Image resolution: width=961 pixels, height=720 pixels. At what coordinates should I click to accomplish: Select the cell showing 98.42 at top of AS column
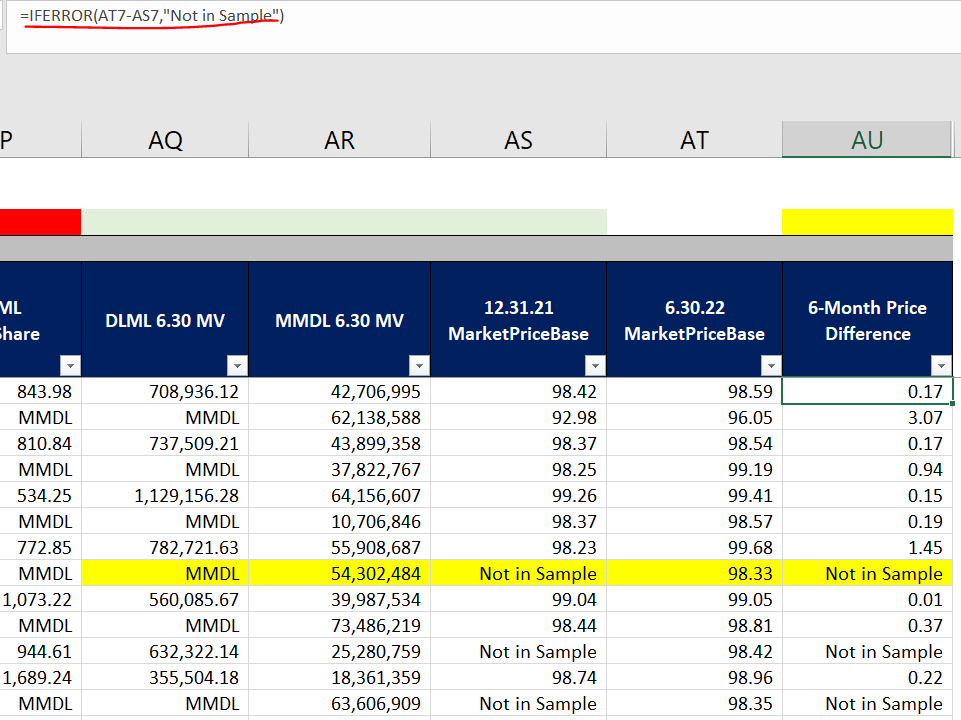(x=518, y=391)
